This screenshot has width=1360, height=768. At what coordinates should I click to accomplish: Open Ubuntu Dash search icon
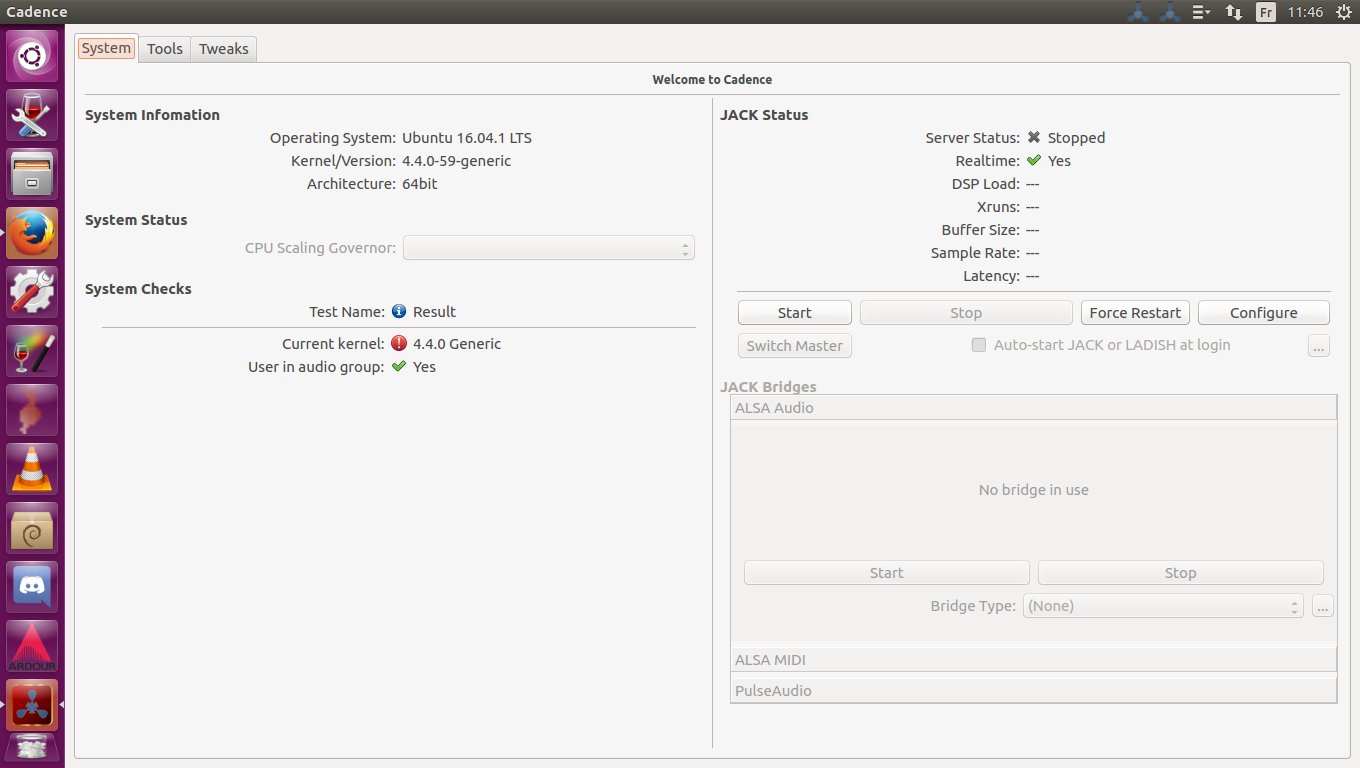click(x=32, y=56)
